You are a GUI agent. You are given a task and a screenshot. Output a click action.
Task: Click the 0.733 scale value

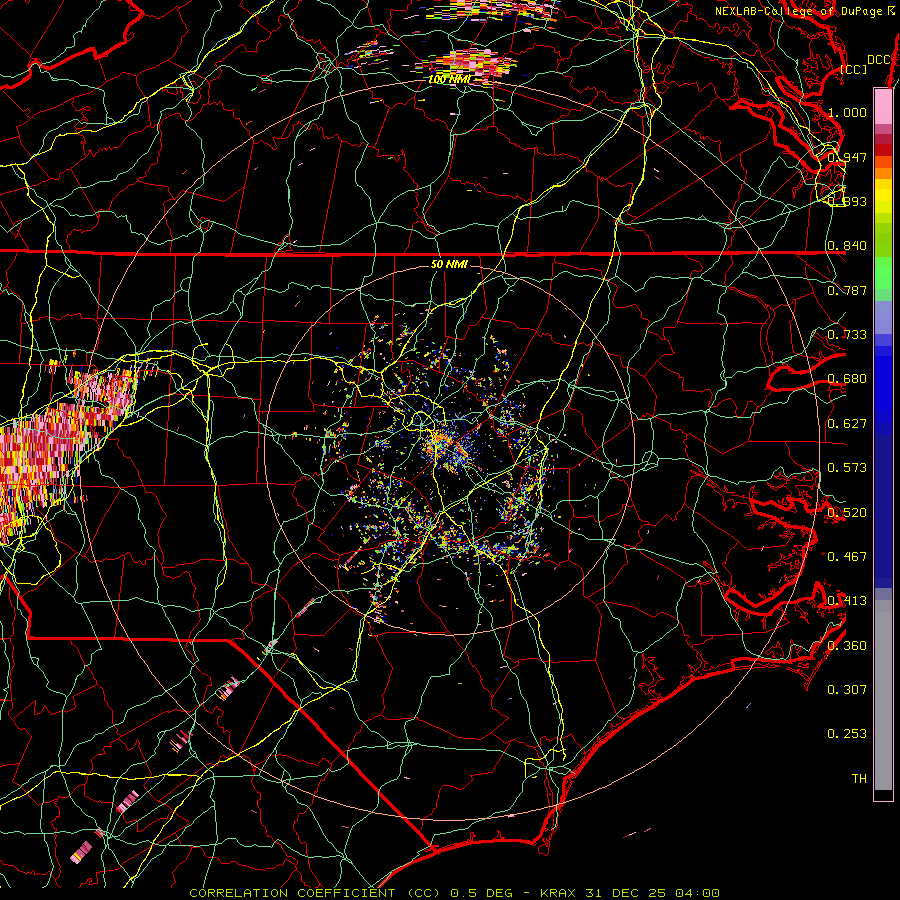[x=847, y=335]
